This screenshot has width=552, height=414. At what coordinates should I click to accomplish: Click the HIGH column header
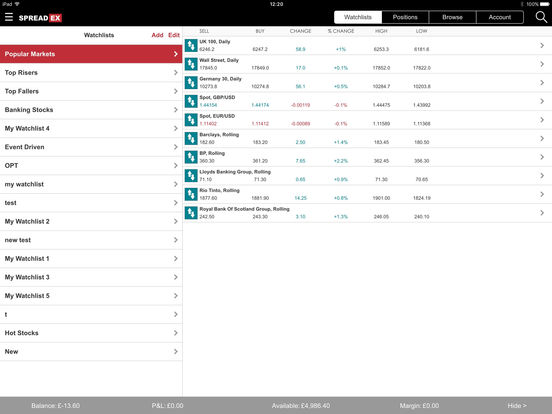pyautogui.click(x=381, y=31)
